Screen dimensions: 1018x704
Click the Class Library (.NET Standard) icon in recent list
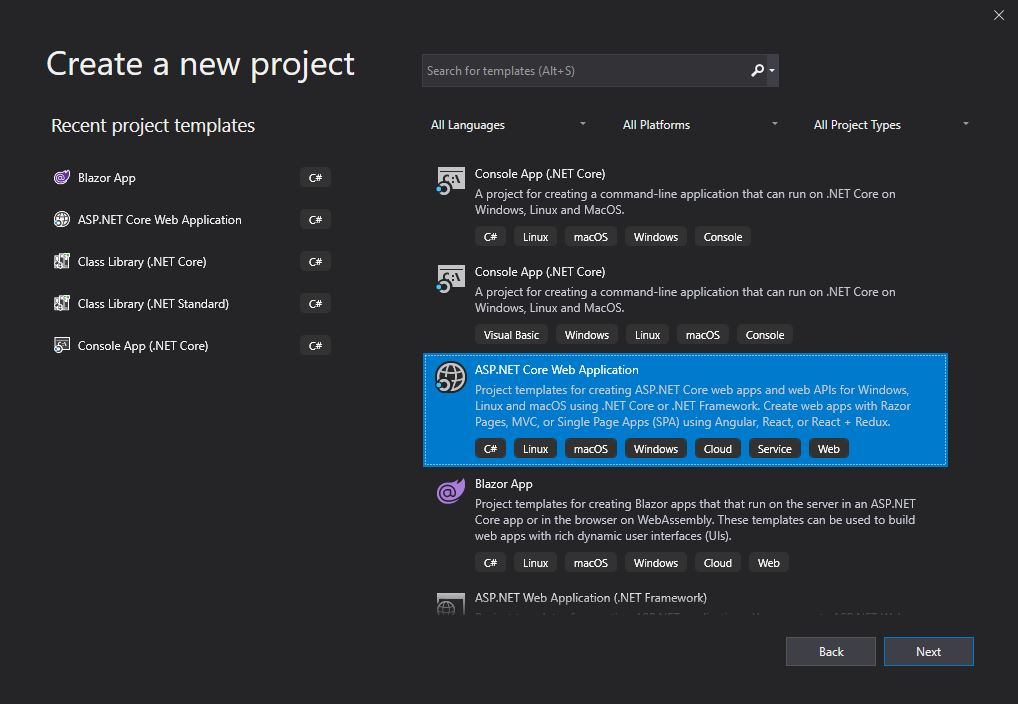pos(62,303)
